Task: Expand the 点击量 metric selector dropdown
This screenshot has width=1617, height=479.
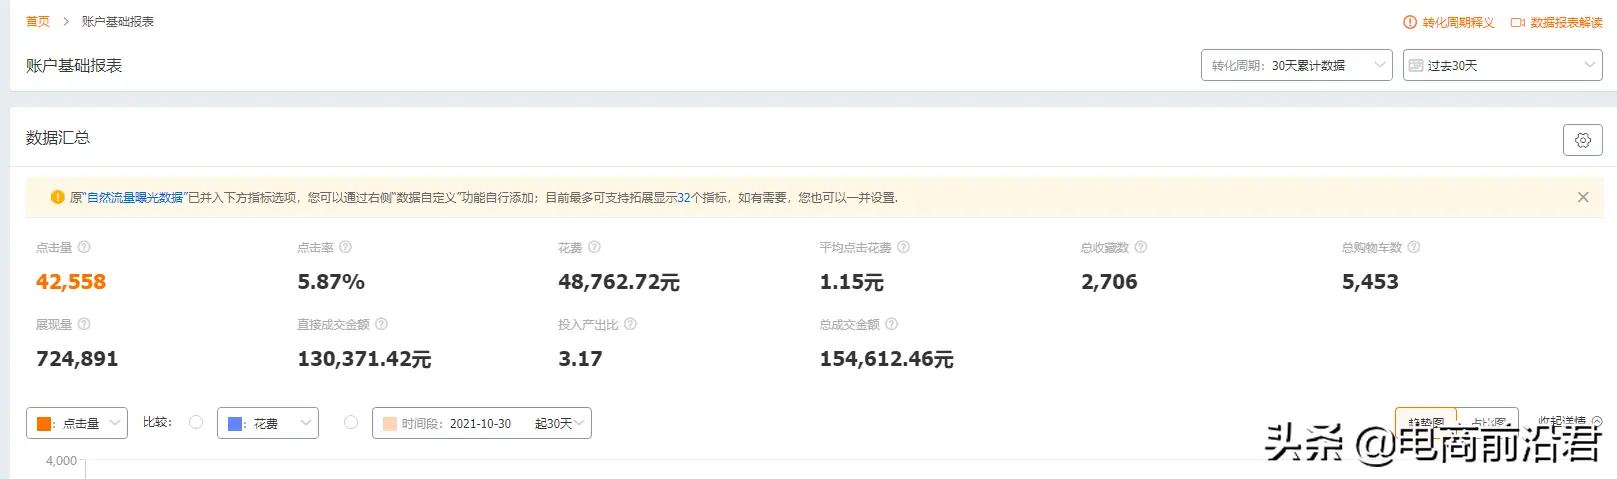Action: click(x=77, y=423)
